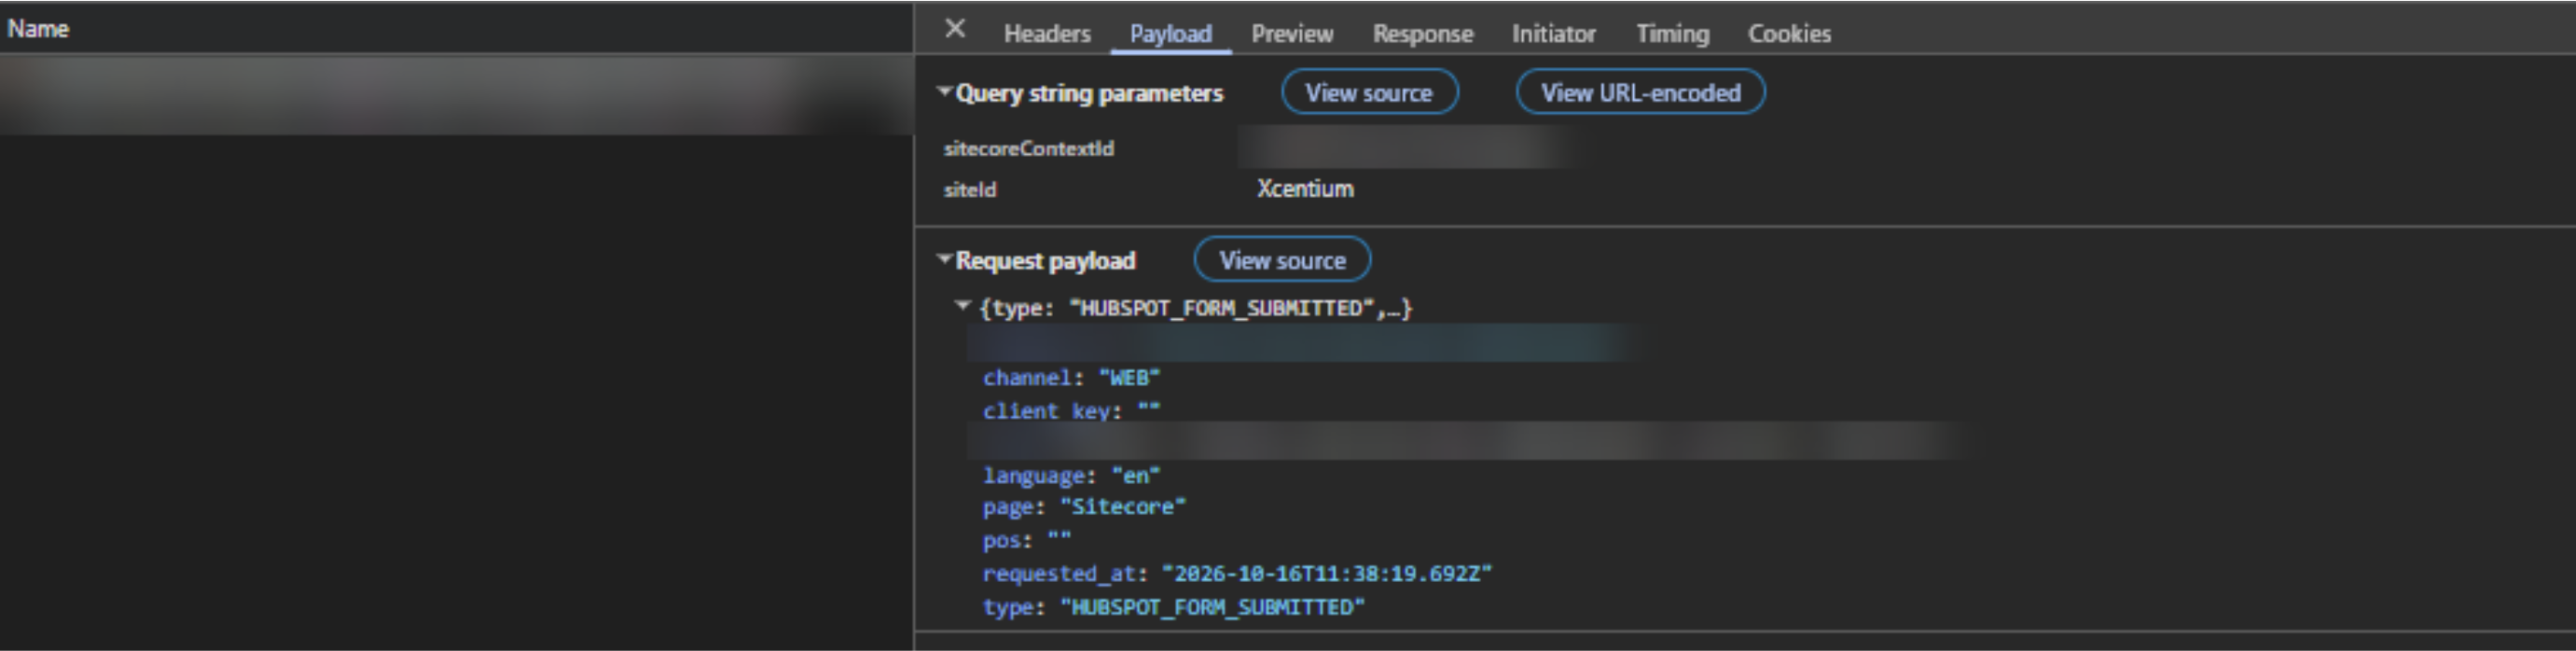Viewport: 2576px width, 651px height.
Task: Click the page "Sitecore" payload row
Action: pos(1084,507)
